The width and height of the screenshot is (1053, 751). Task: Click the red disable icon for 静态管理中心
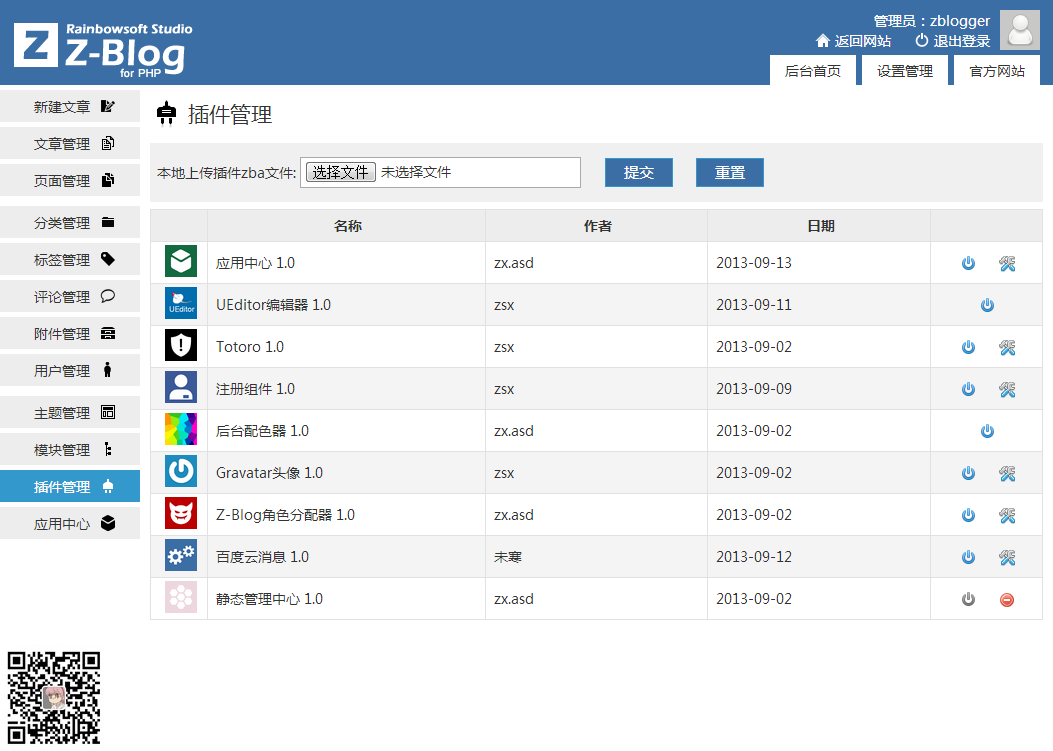pos(1007,599)
